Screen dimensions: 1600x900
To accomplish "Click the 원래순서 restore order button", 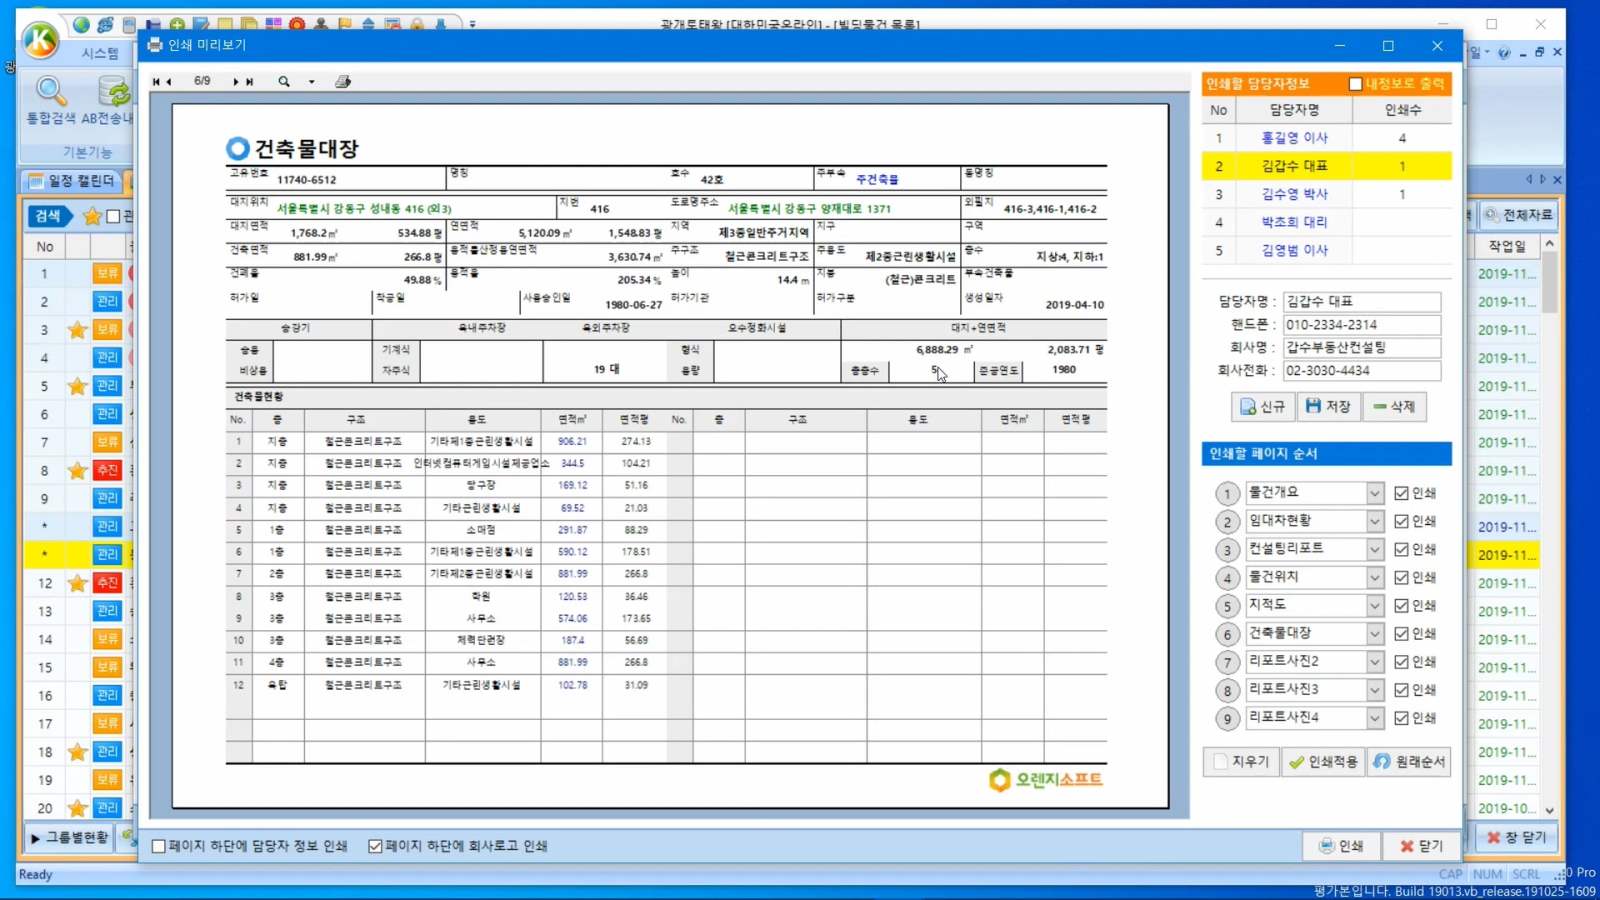I will coord(1409,762).
